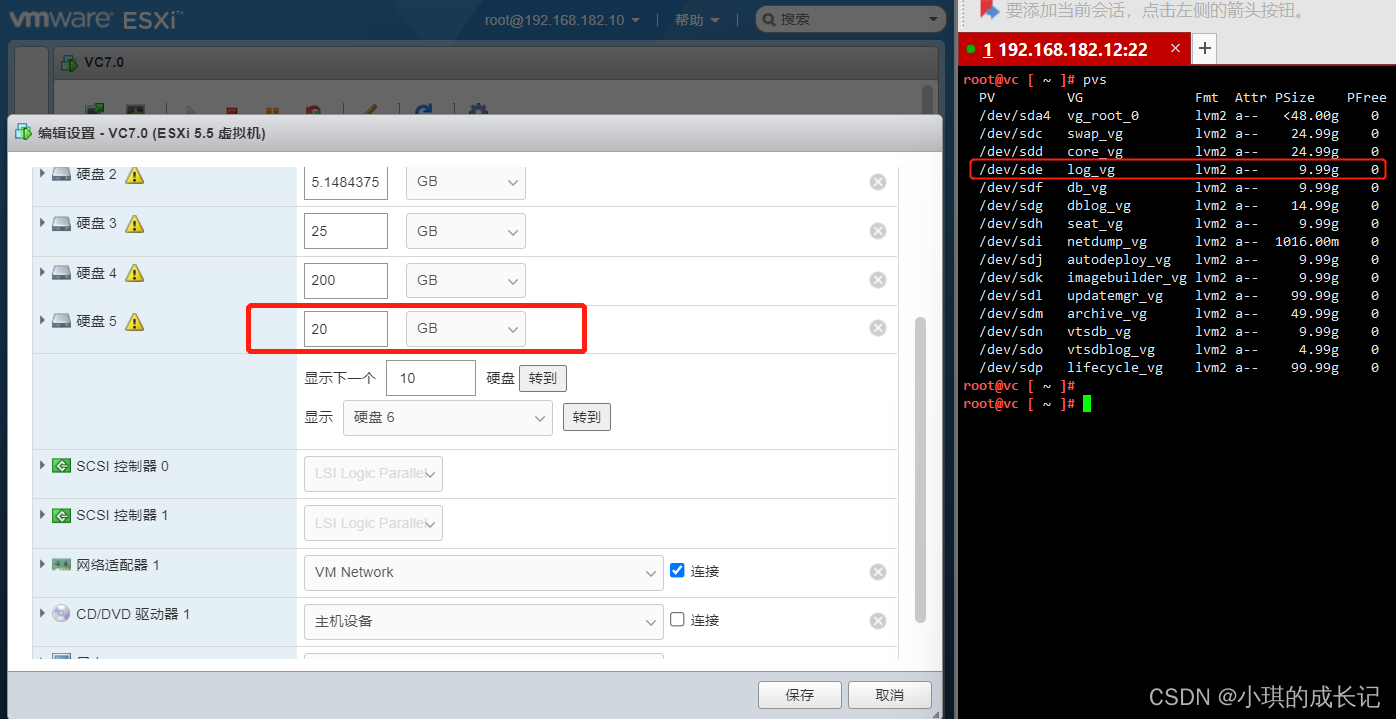Expand the CD/DVD 驱动器 1 row
The height and width of the screenshot is (719, 1396).
tap(43, 613)
